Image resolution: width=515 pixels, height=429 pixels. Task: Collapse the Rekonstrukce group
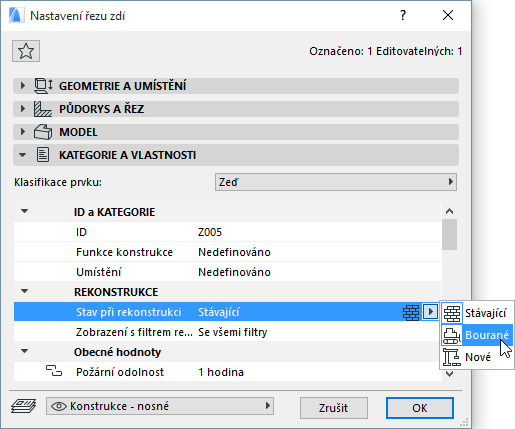pyautogui.click(x=24, y=291)
